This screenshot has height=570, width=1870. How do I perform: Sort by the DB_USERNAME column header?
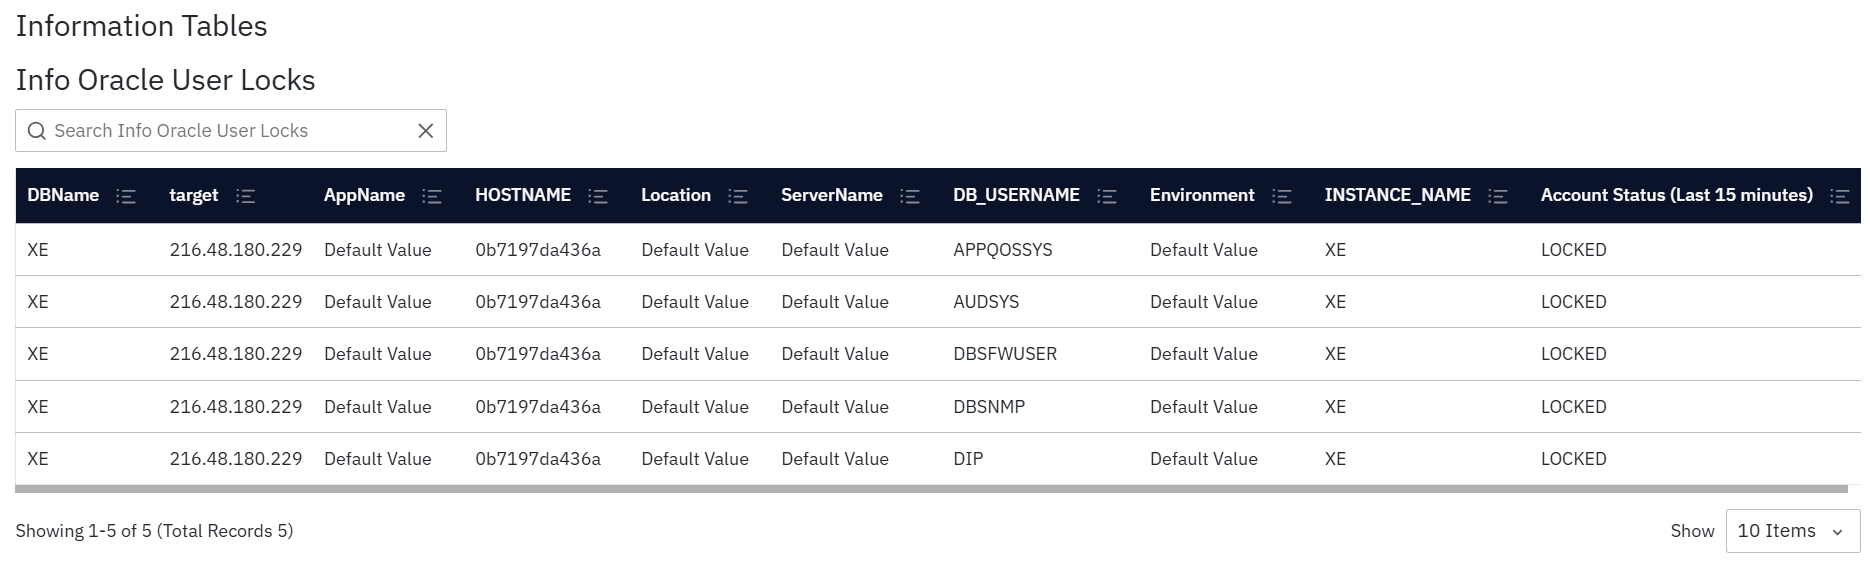pyautogui.click(x=1016, y=195)
